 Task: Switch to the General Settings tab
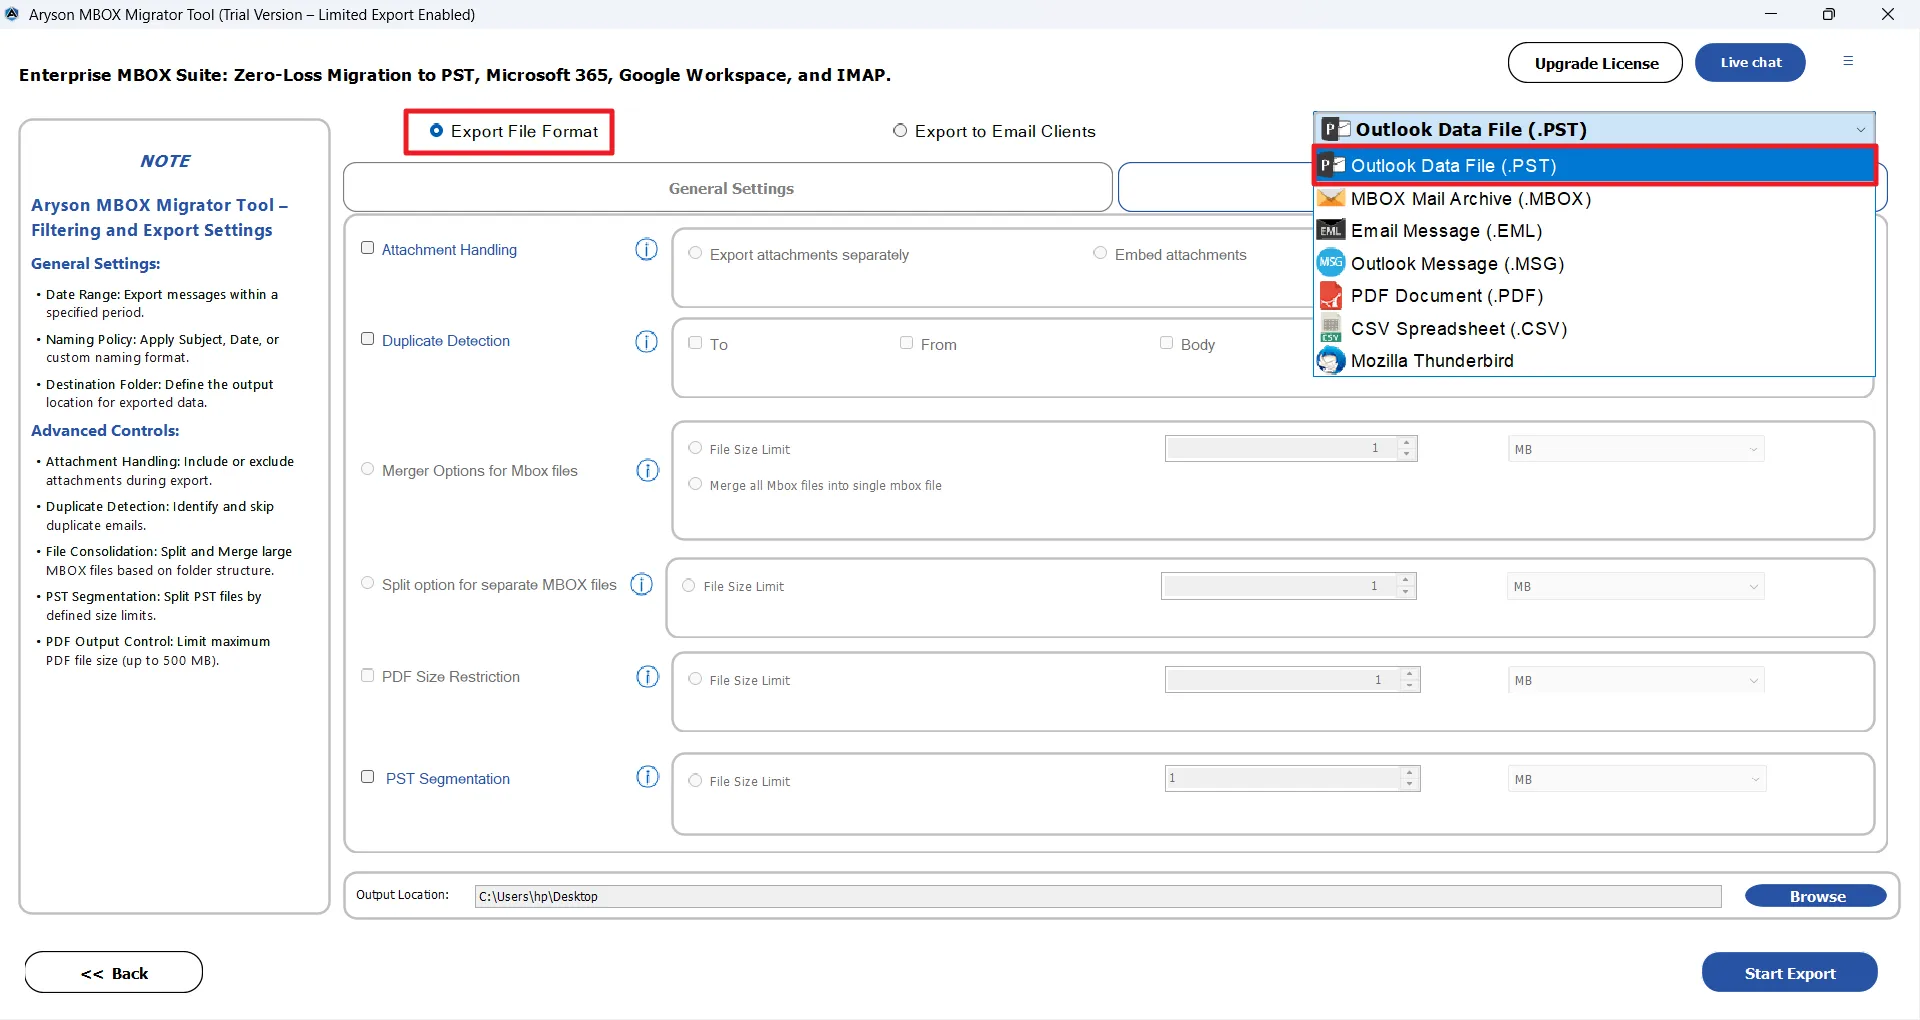coord(728,188)
